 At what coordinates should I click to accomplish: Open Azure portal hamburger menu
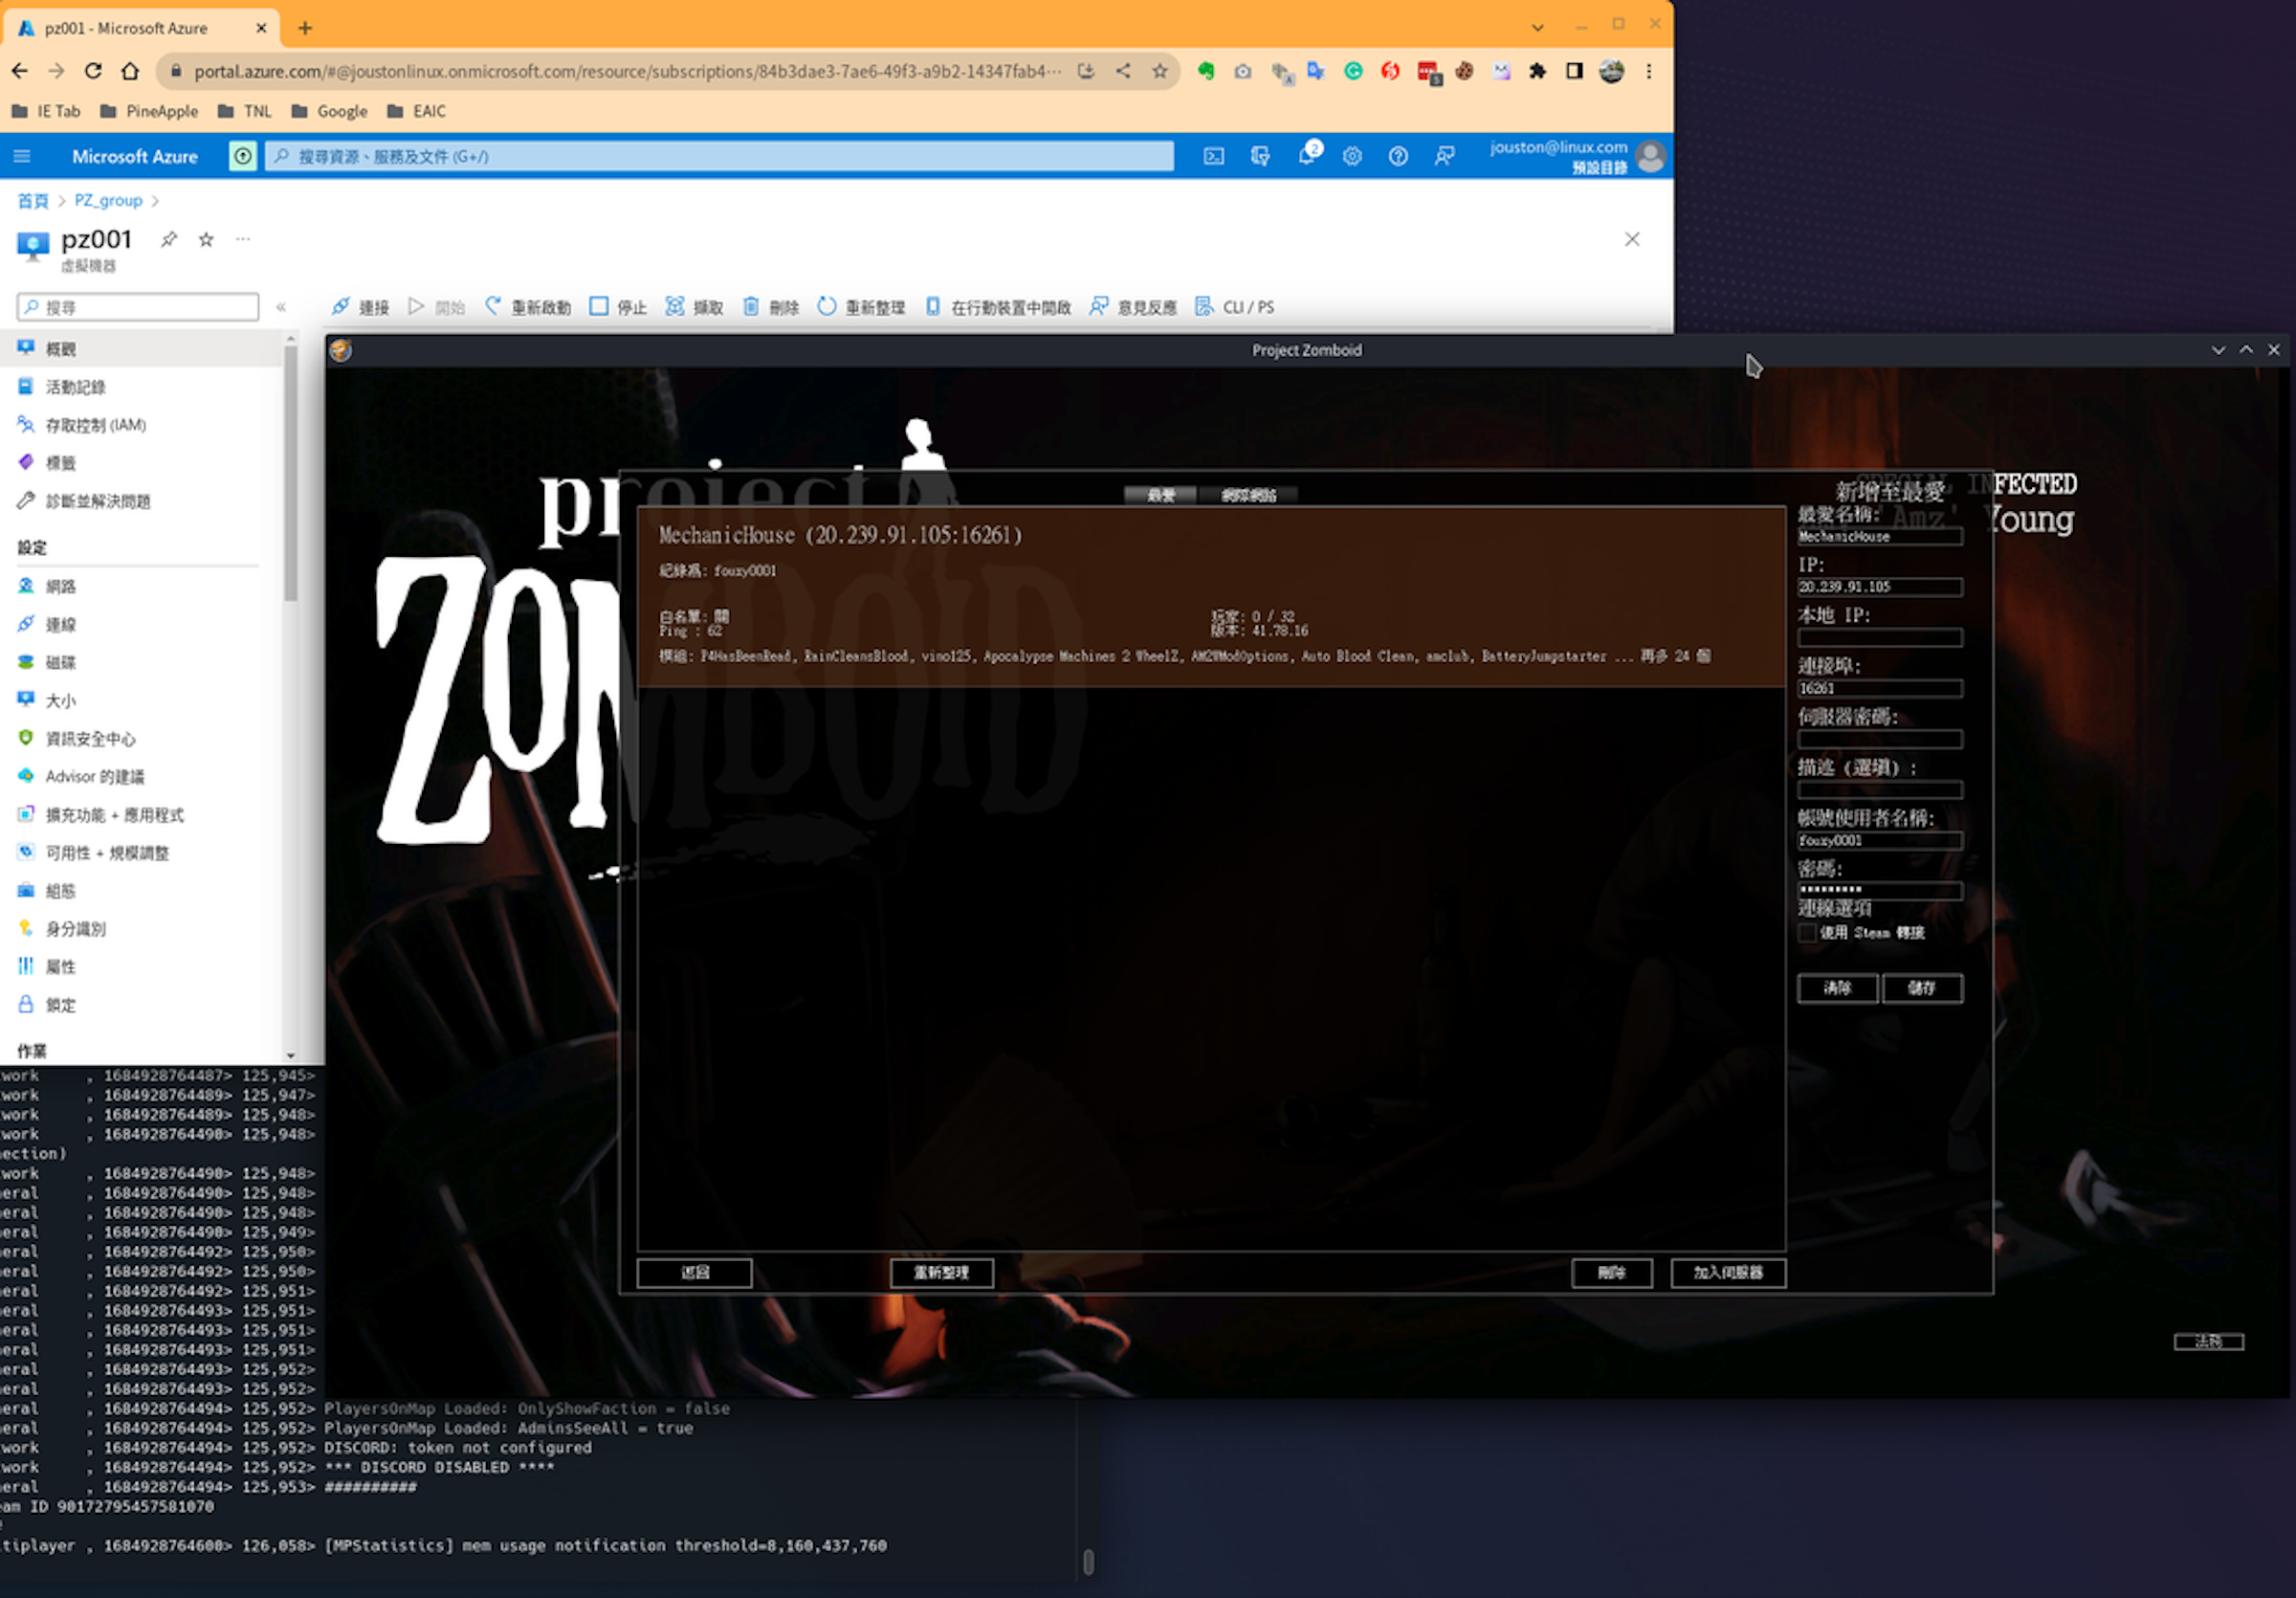click(22, 156)
